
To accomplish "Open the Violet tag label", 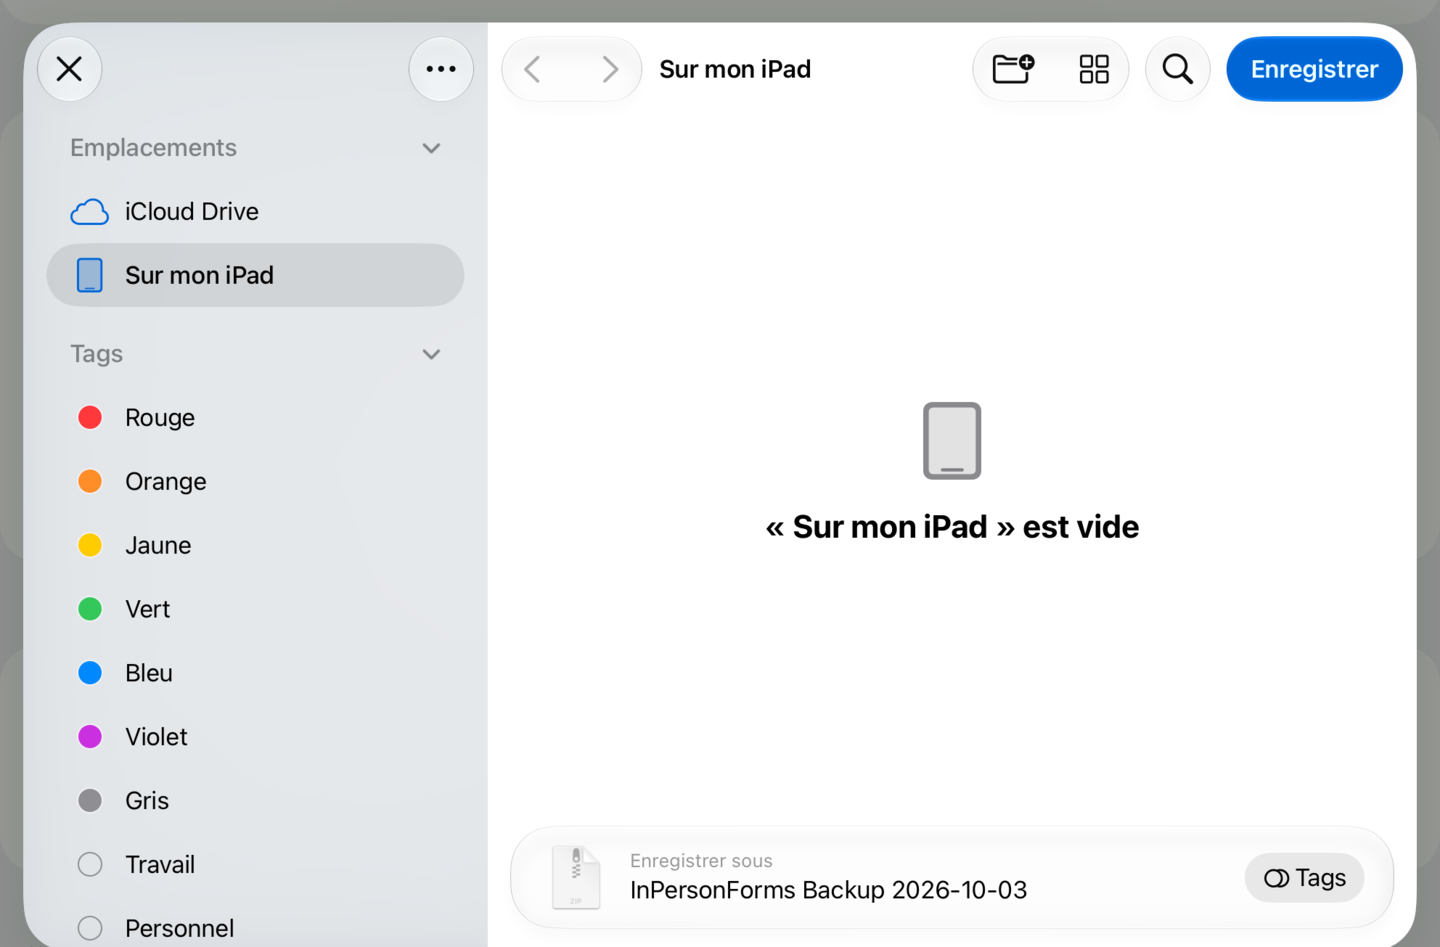I will click(x=157, y=737).
